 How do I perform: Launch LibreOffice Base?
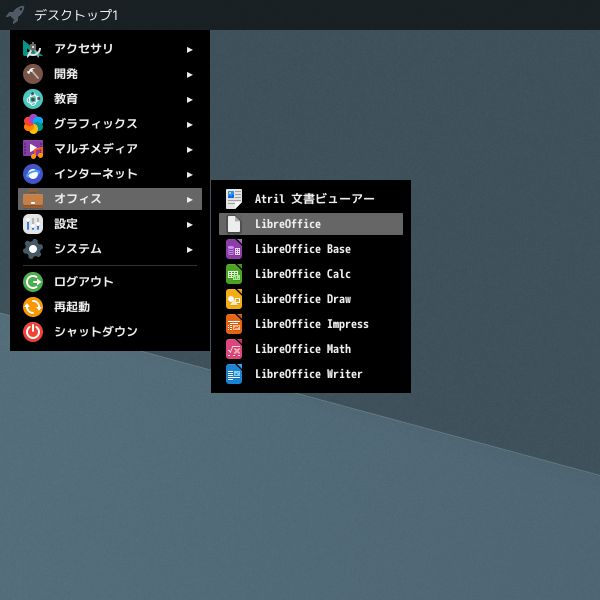311,249
